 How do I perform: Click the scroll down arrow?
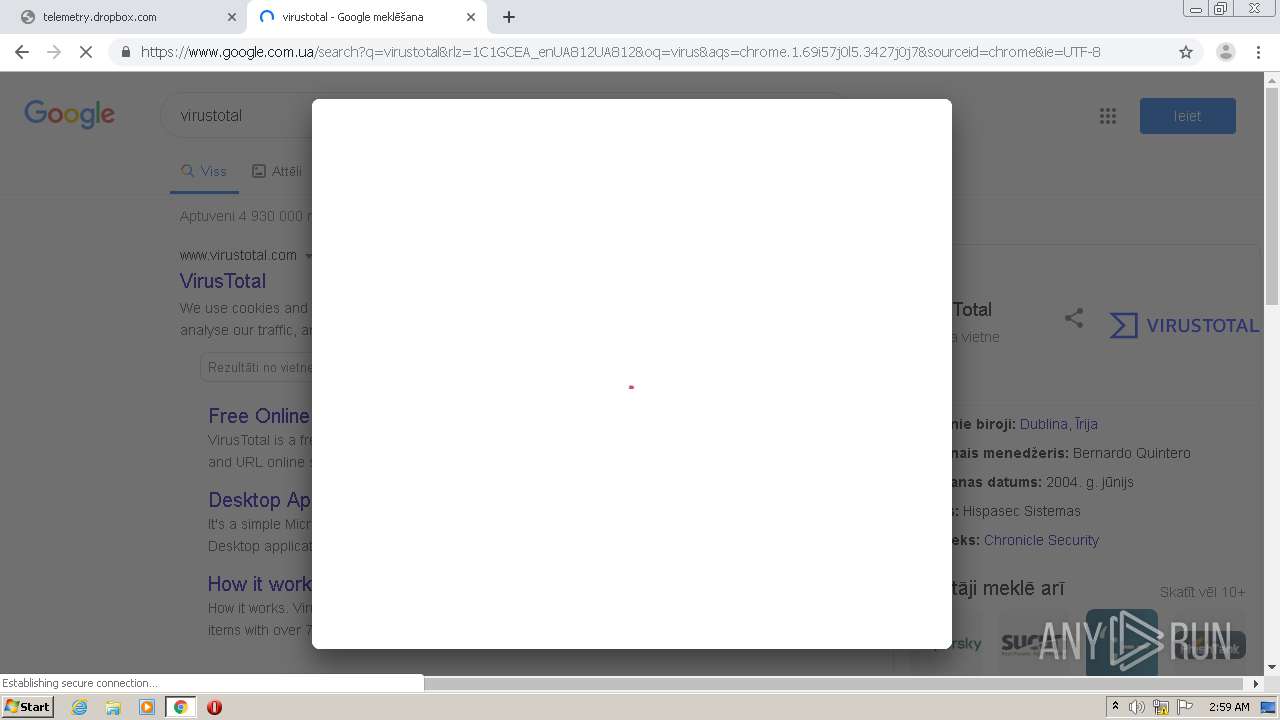point(1272,667)
